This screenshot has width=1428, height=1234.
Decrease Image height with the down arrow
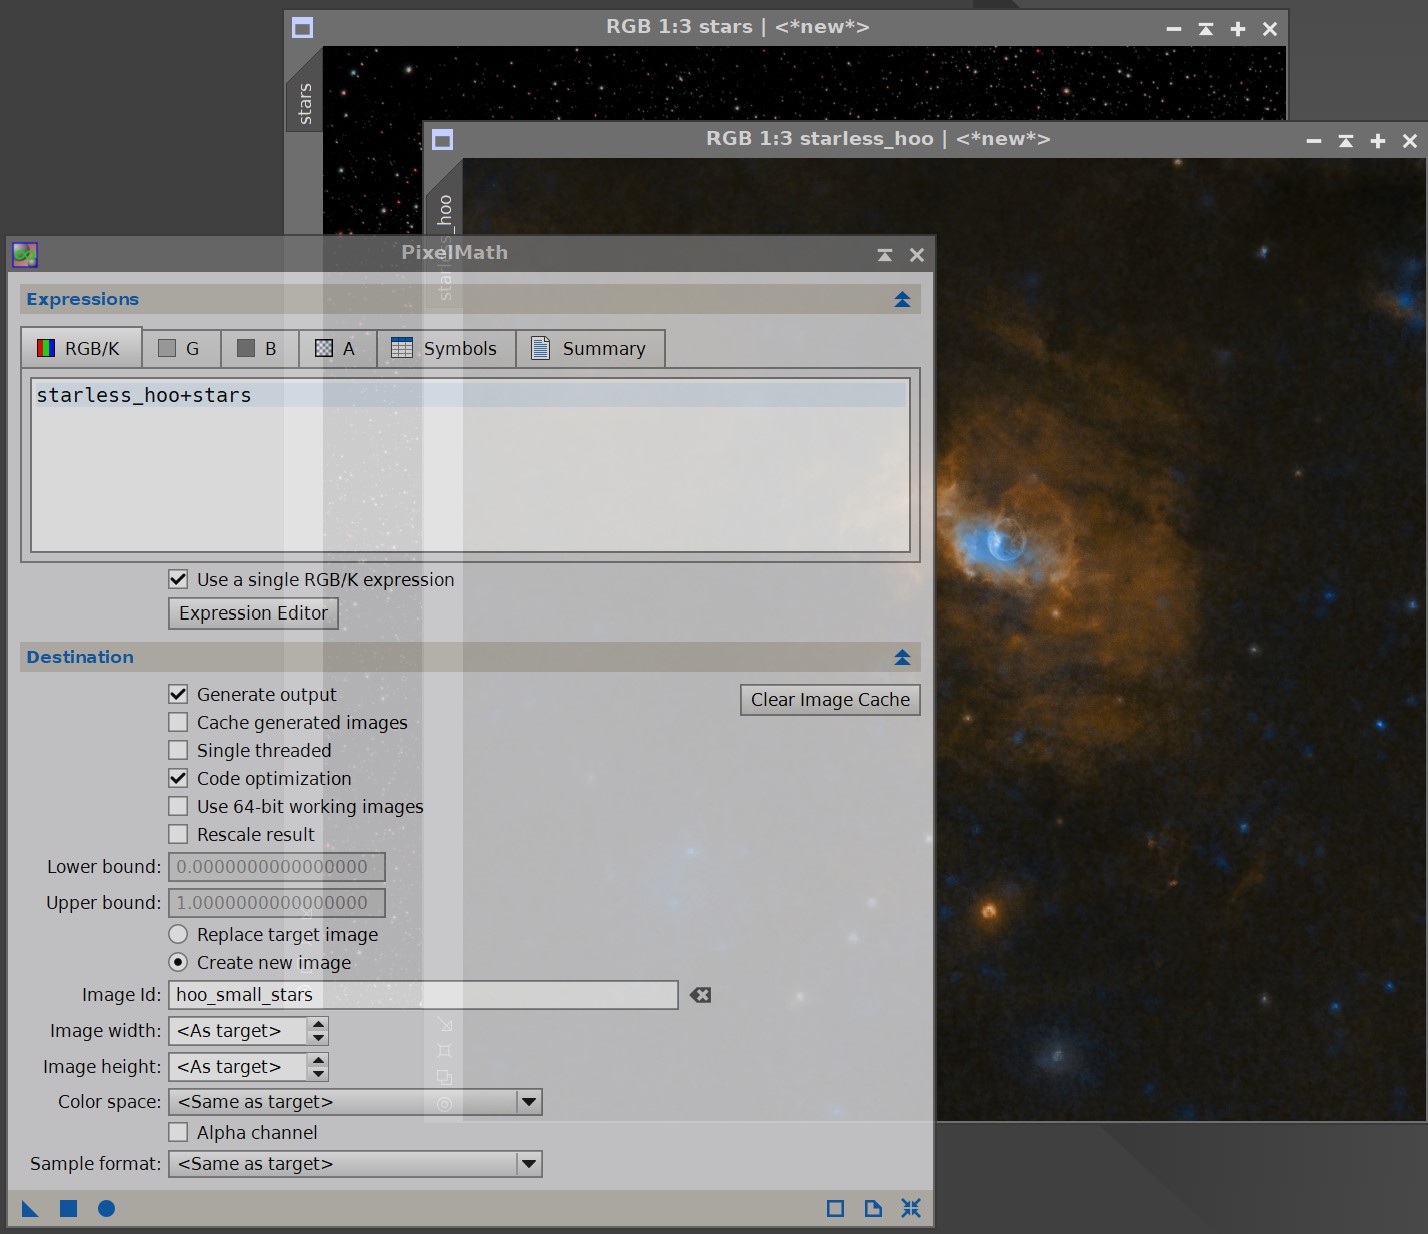point(318,1074)
